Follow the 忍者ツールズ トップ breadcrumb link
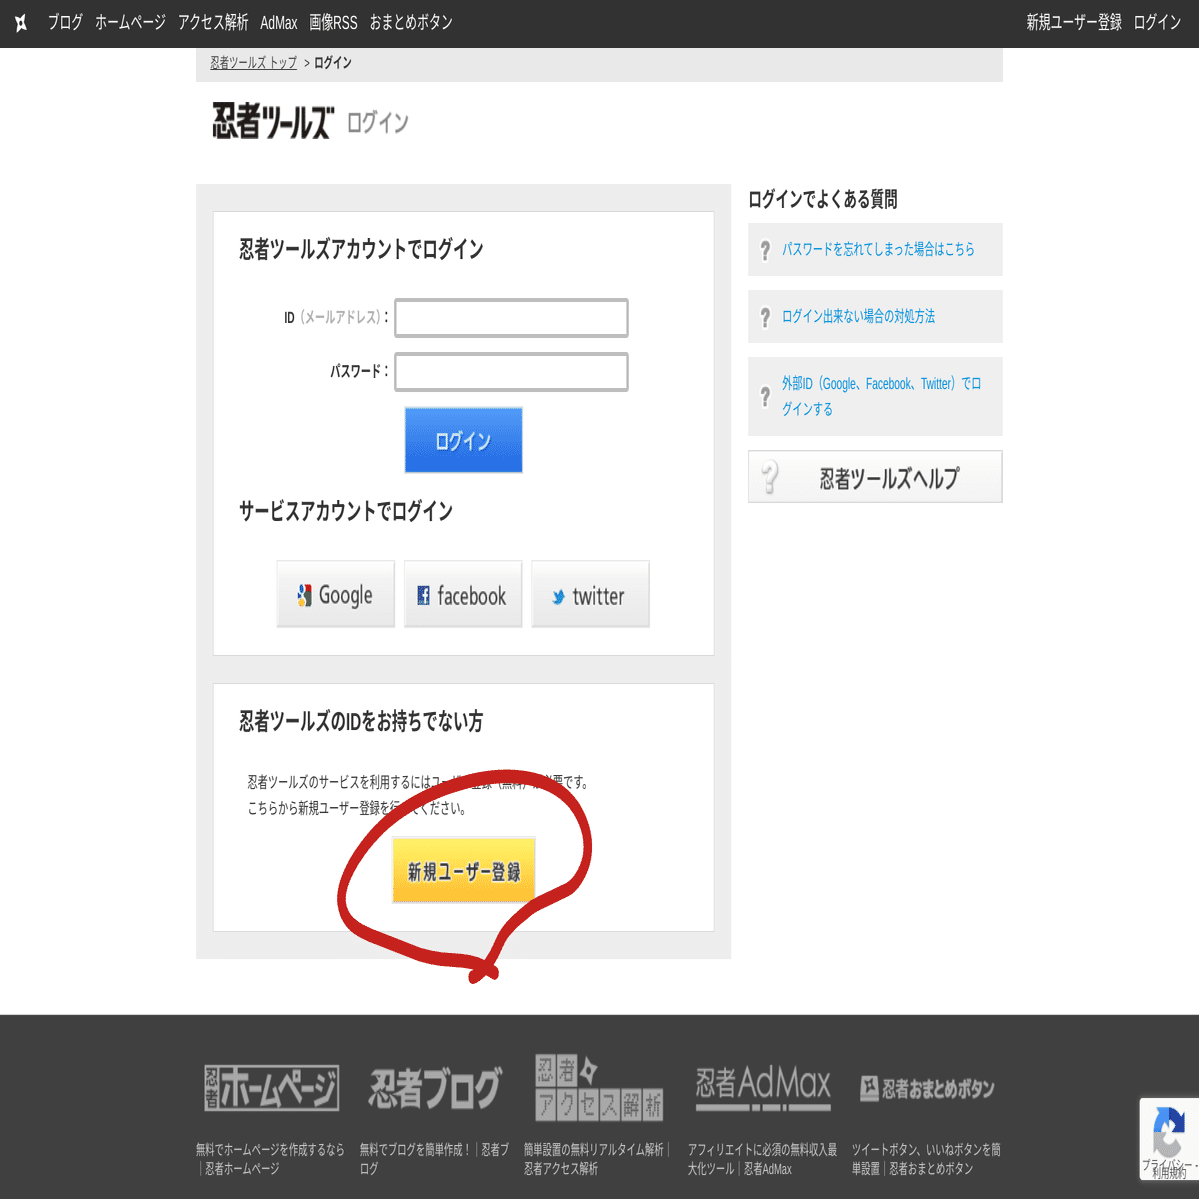 coord(253,63)
